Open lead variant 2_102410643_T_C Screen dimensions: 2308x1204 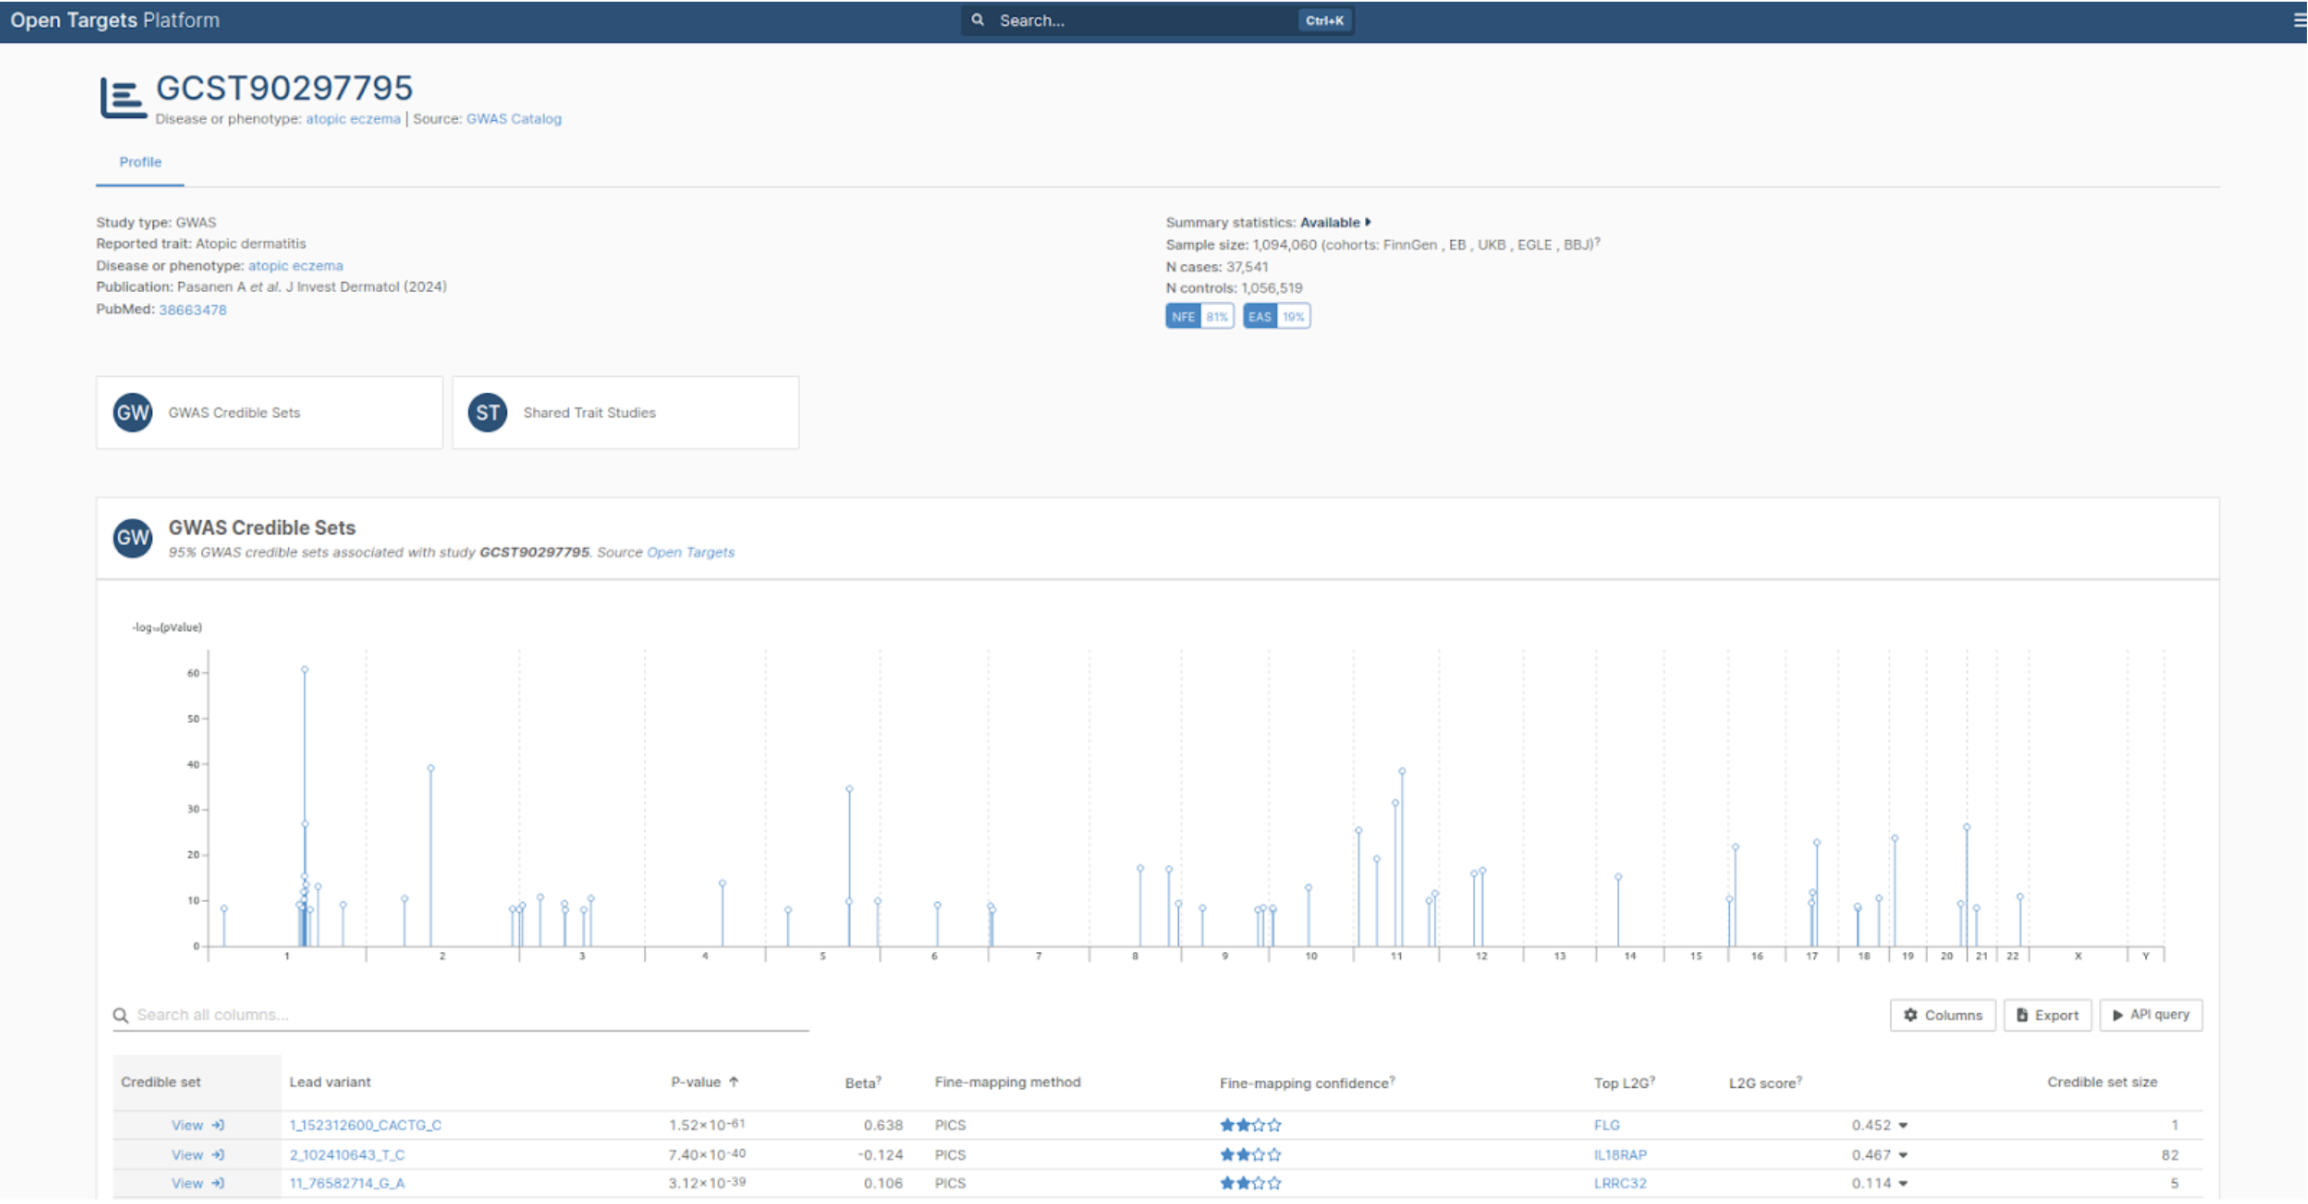(x=347, y=1155)
